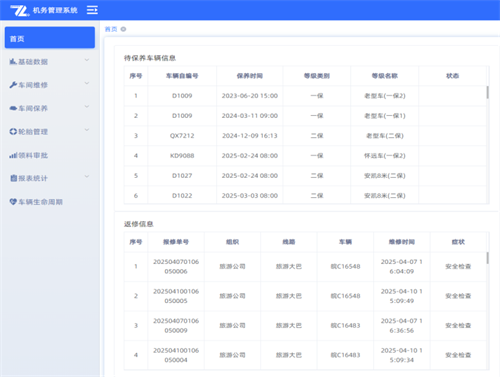Click the 怀远车(一保2) grade name cell
This screenshot has width=500, height=377.
pyautogui.click(x=385, y=156)
